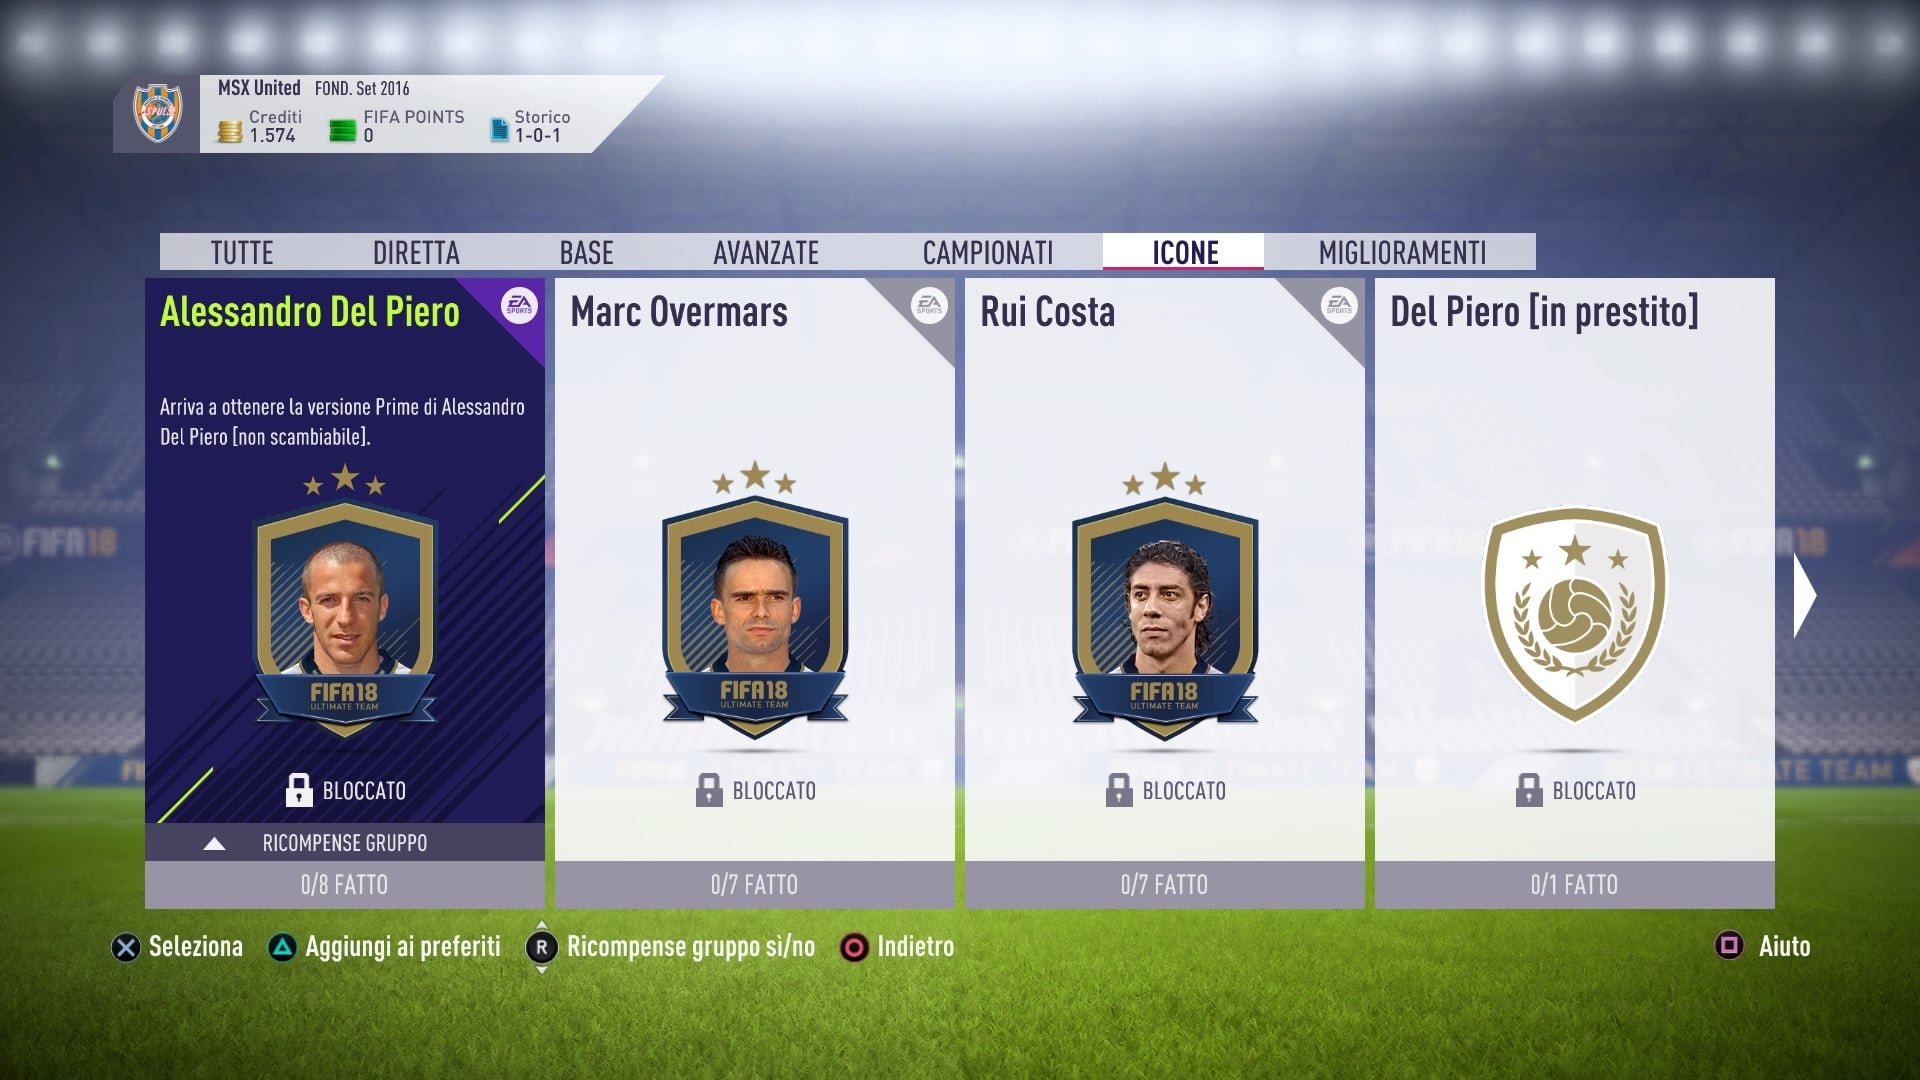Click the padlock icon on Marc Overmars card

(x=709, y=790)
